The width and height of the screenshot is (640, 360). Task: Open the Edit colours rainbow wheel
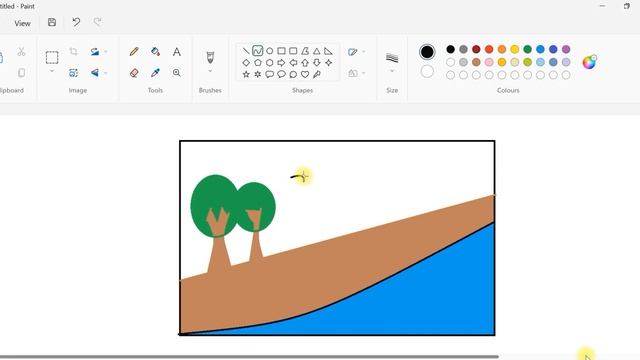click(x=589, y=62)
